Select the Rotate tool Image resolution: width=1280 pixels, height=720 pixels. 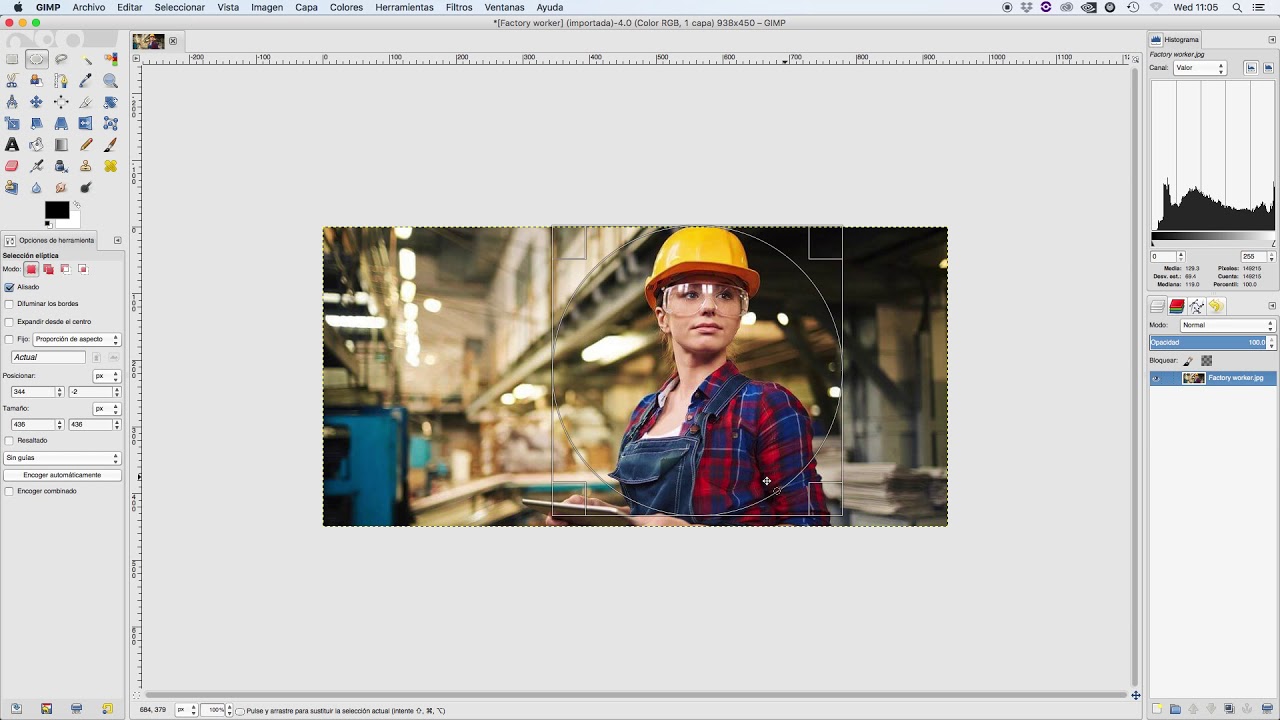click(x=110, y=102)
